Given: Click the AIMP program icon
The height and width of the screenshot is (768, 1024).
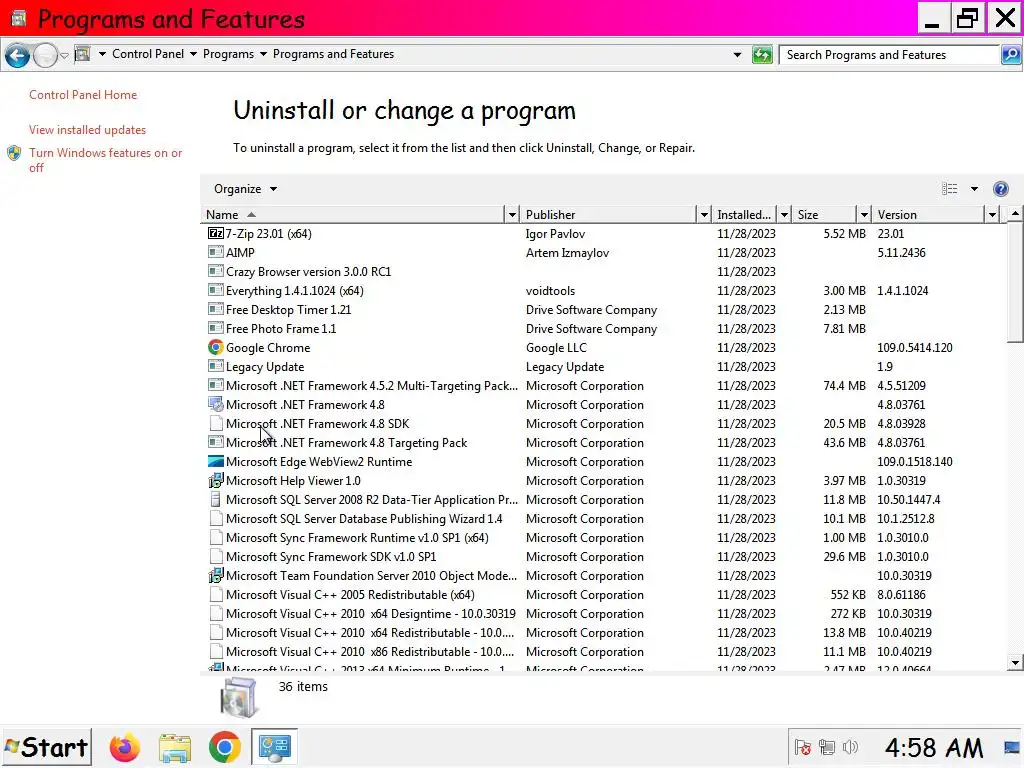Looking at the screenshot, I should tap(216, 252).
